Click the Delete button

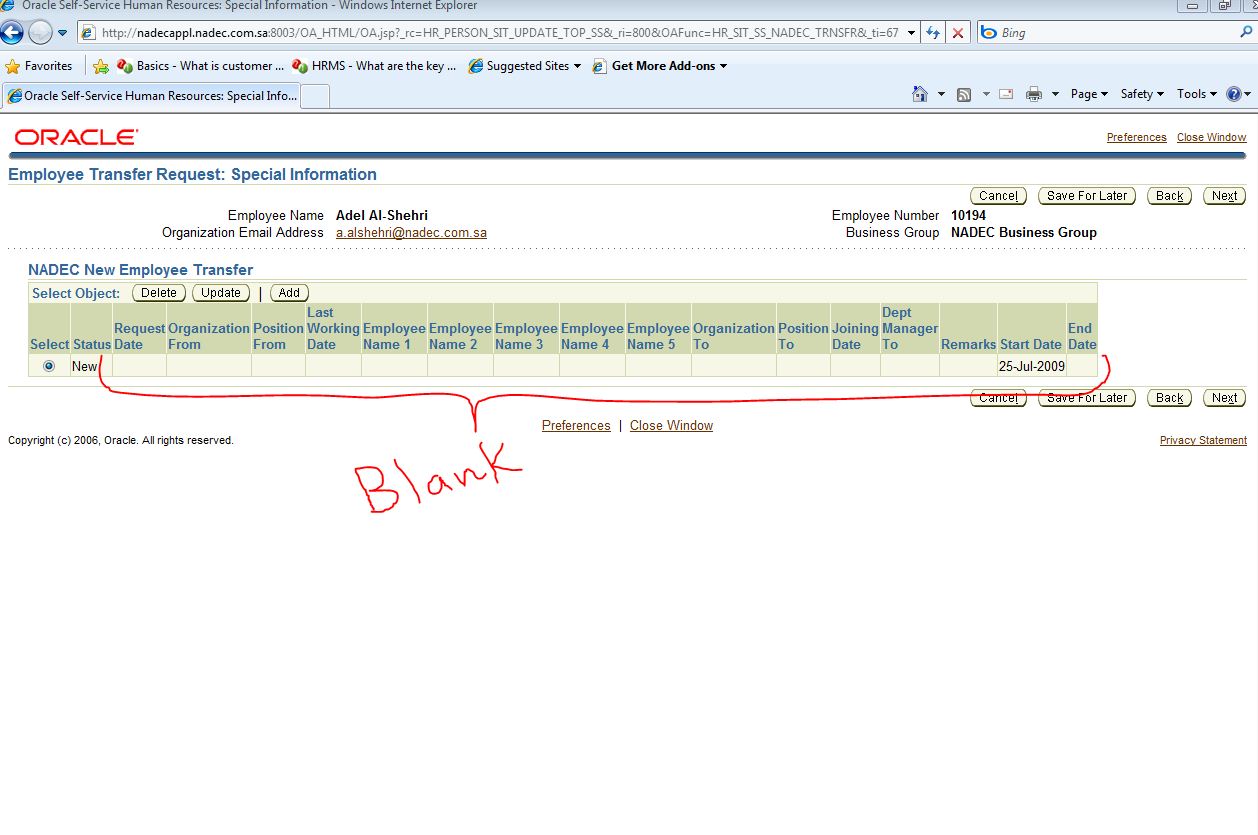coord(159,293)
